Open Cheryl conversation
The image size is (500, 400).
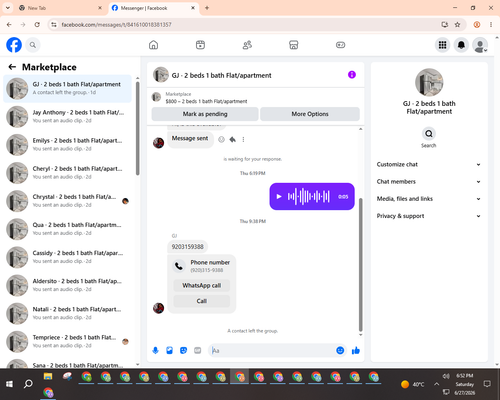[x=68, y=173]
